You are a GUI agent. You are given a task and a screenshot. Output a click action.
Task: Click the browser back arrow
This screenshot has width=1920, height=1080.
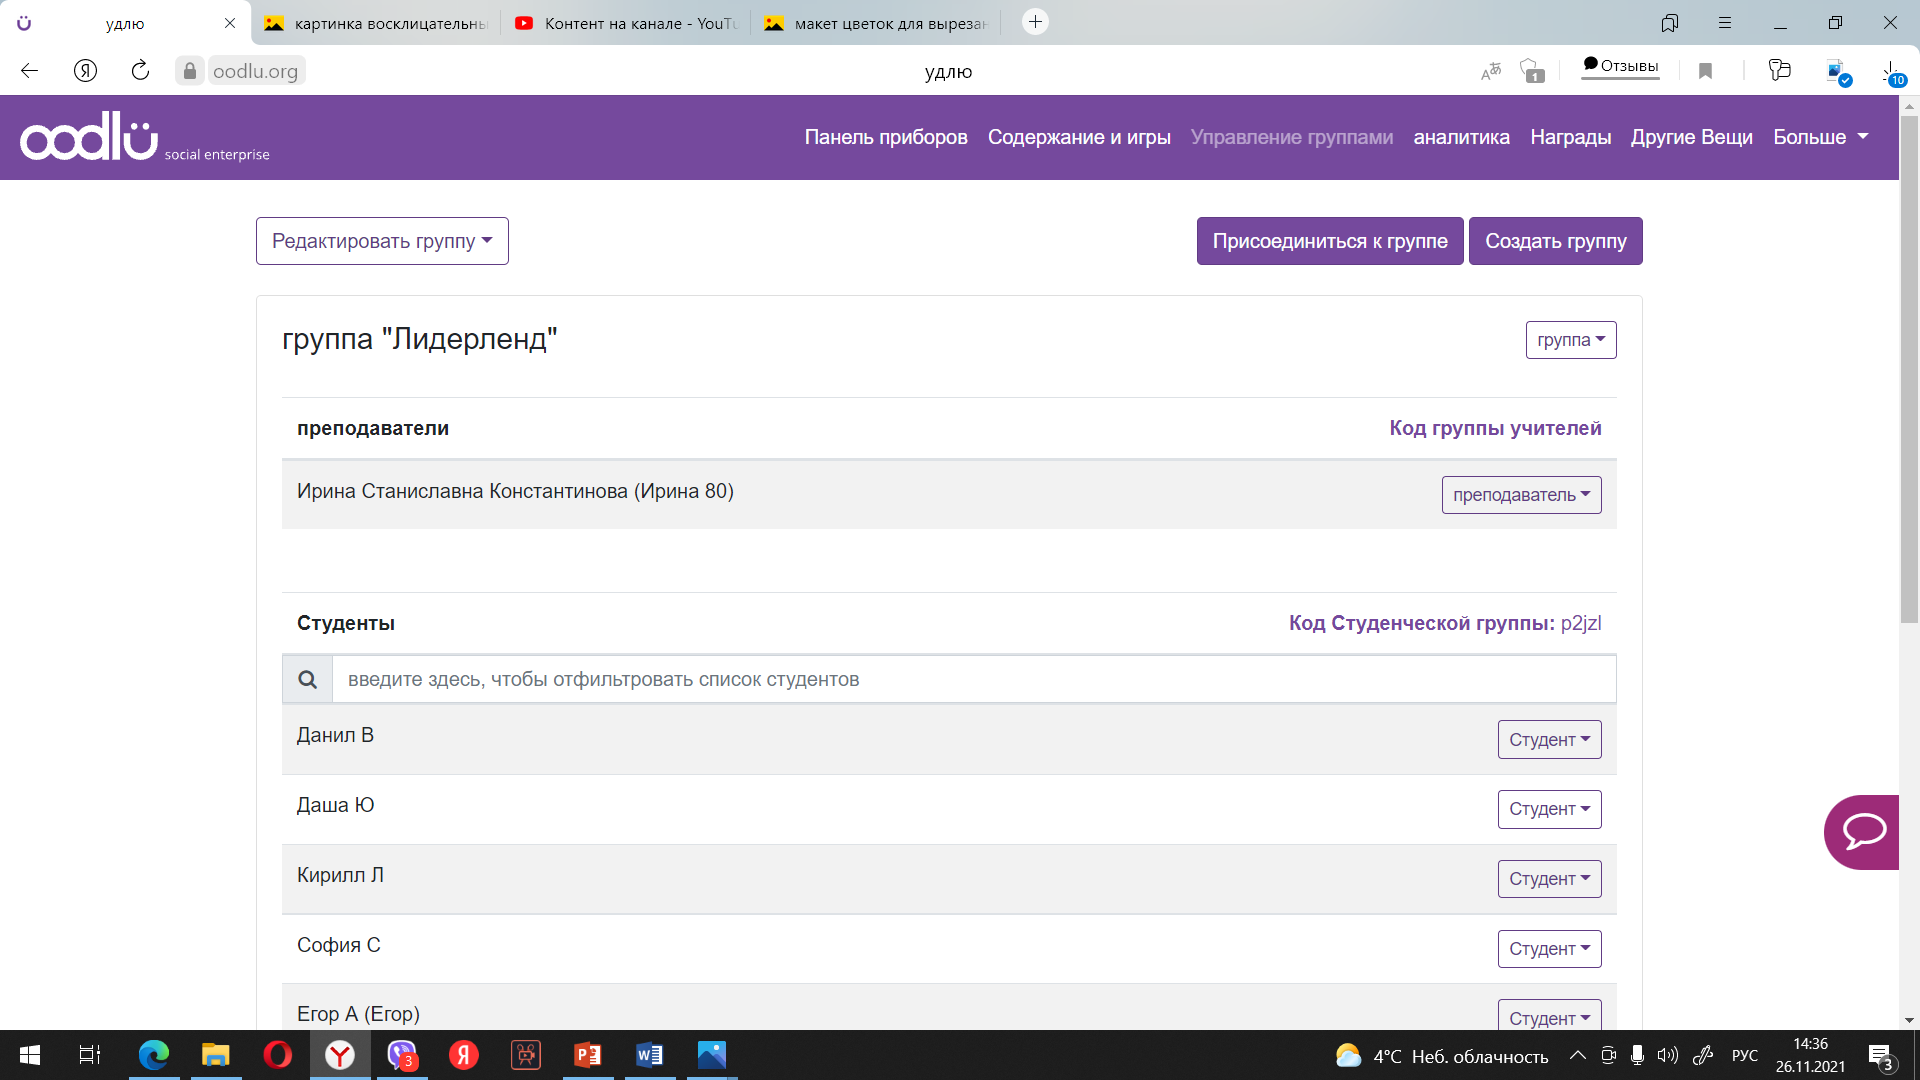point(29,71)
